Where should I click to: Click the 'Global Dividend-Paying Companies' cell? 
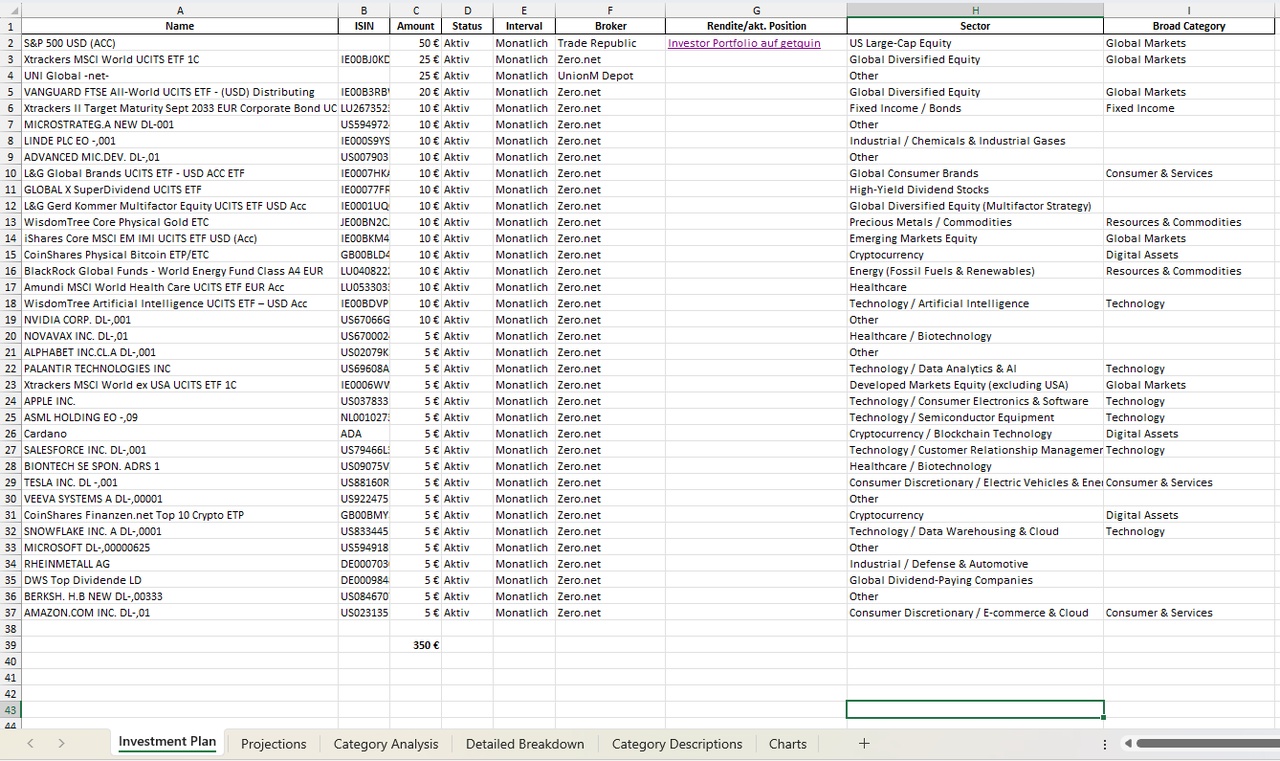pos(975,580)
